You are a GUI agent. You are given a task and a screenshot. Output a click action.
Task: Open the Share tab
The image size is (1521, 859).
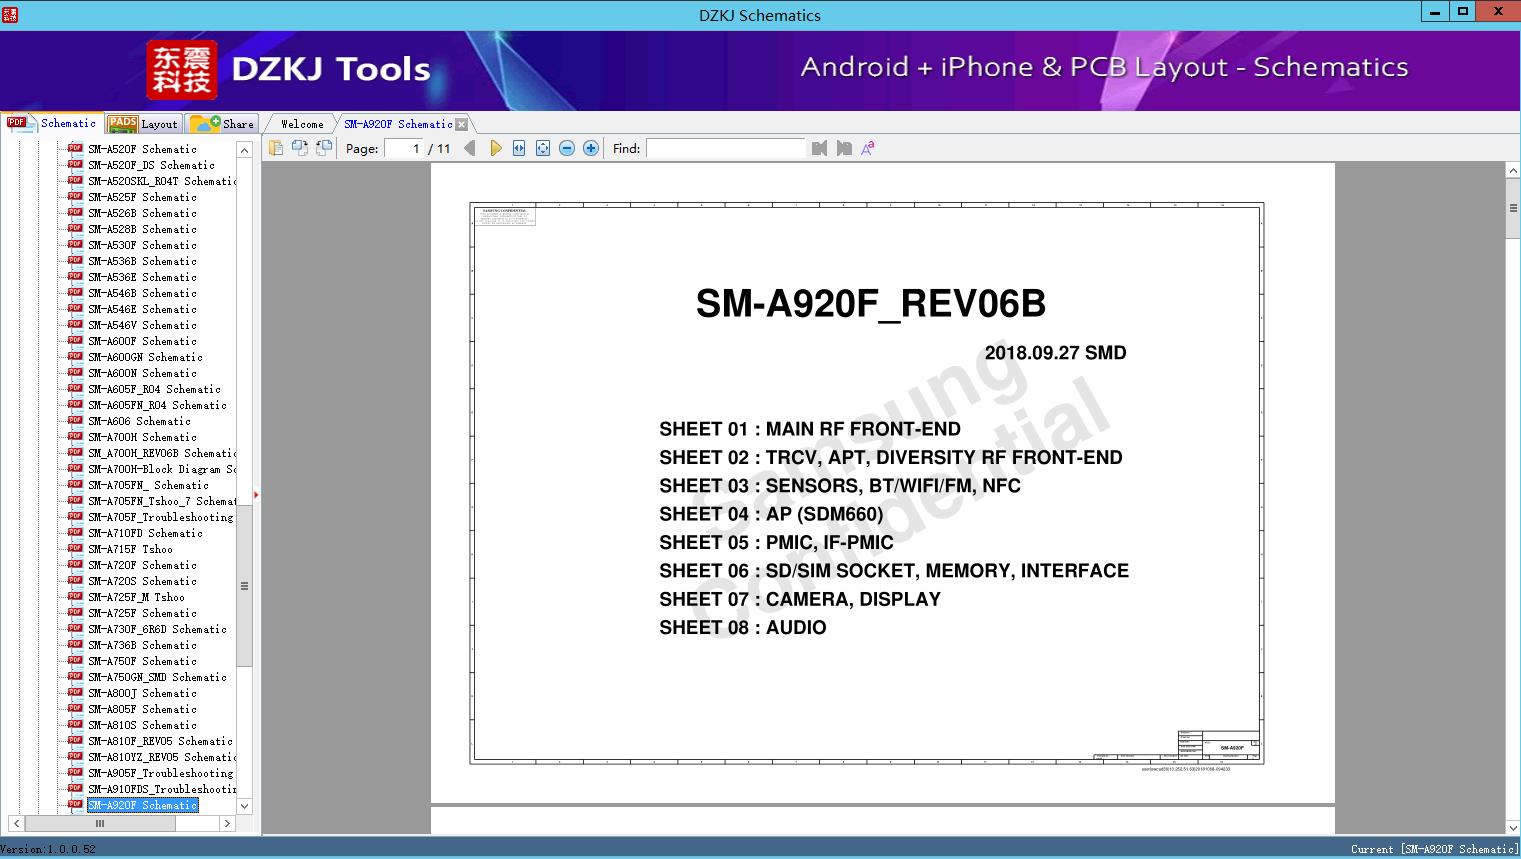(x=223, y=124)
